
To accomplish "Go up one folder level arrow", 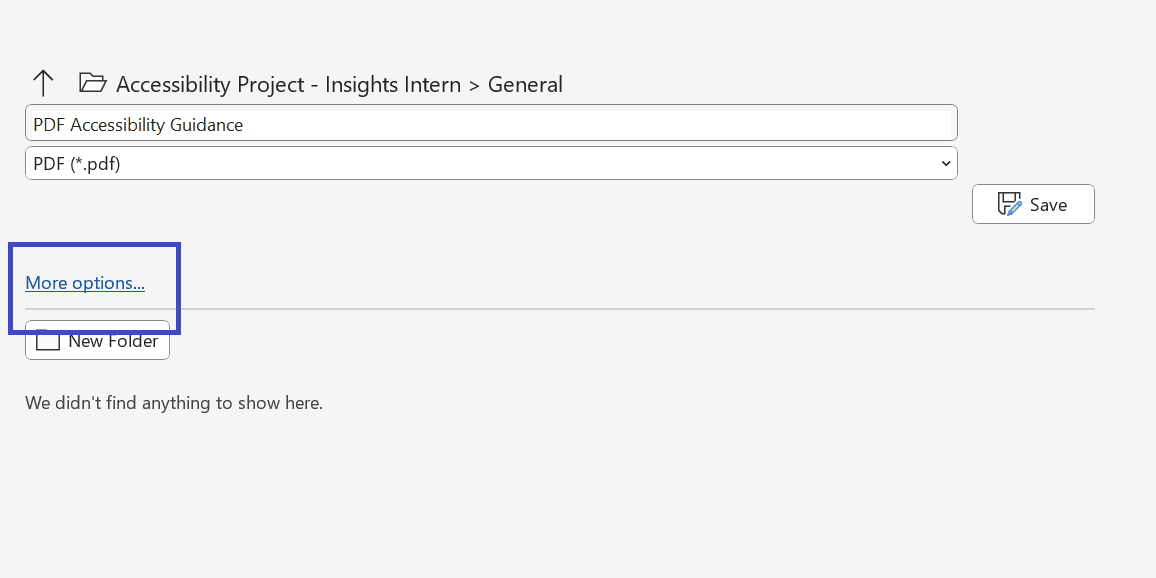I will 43,84.
